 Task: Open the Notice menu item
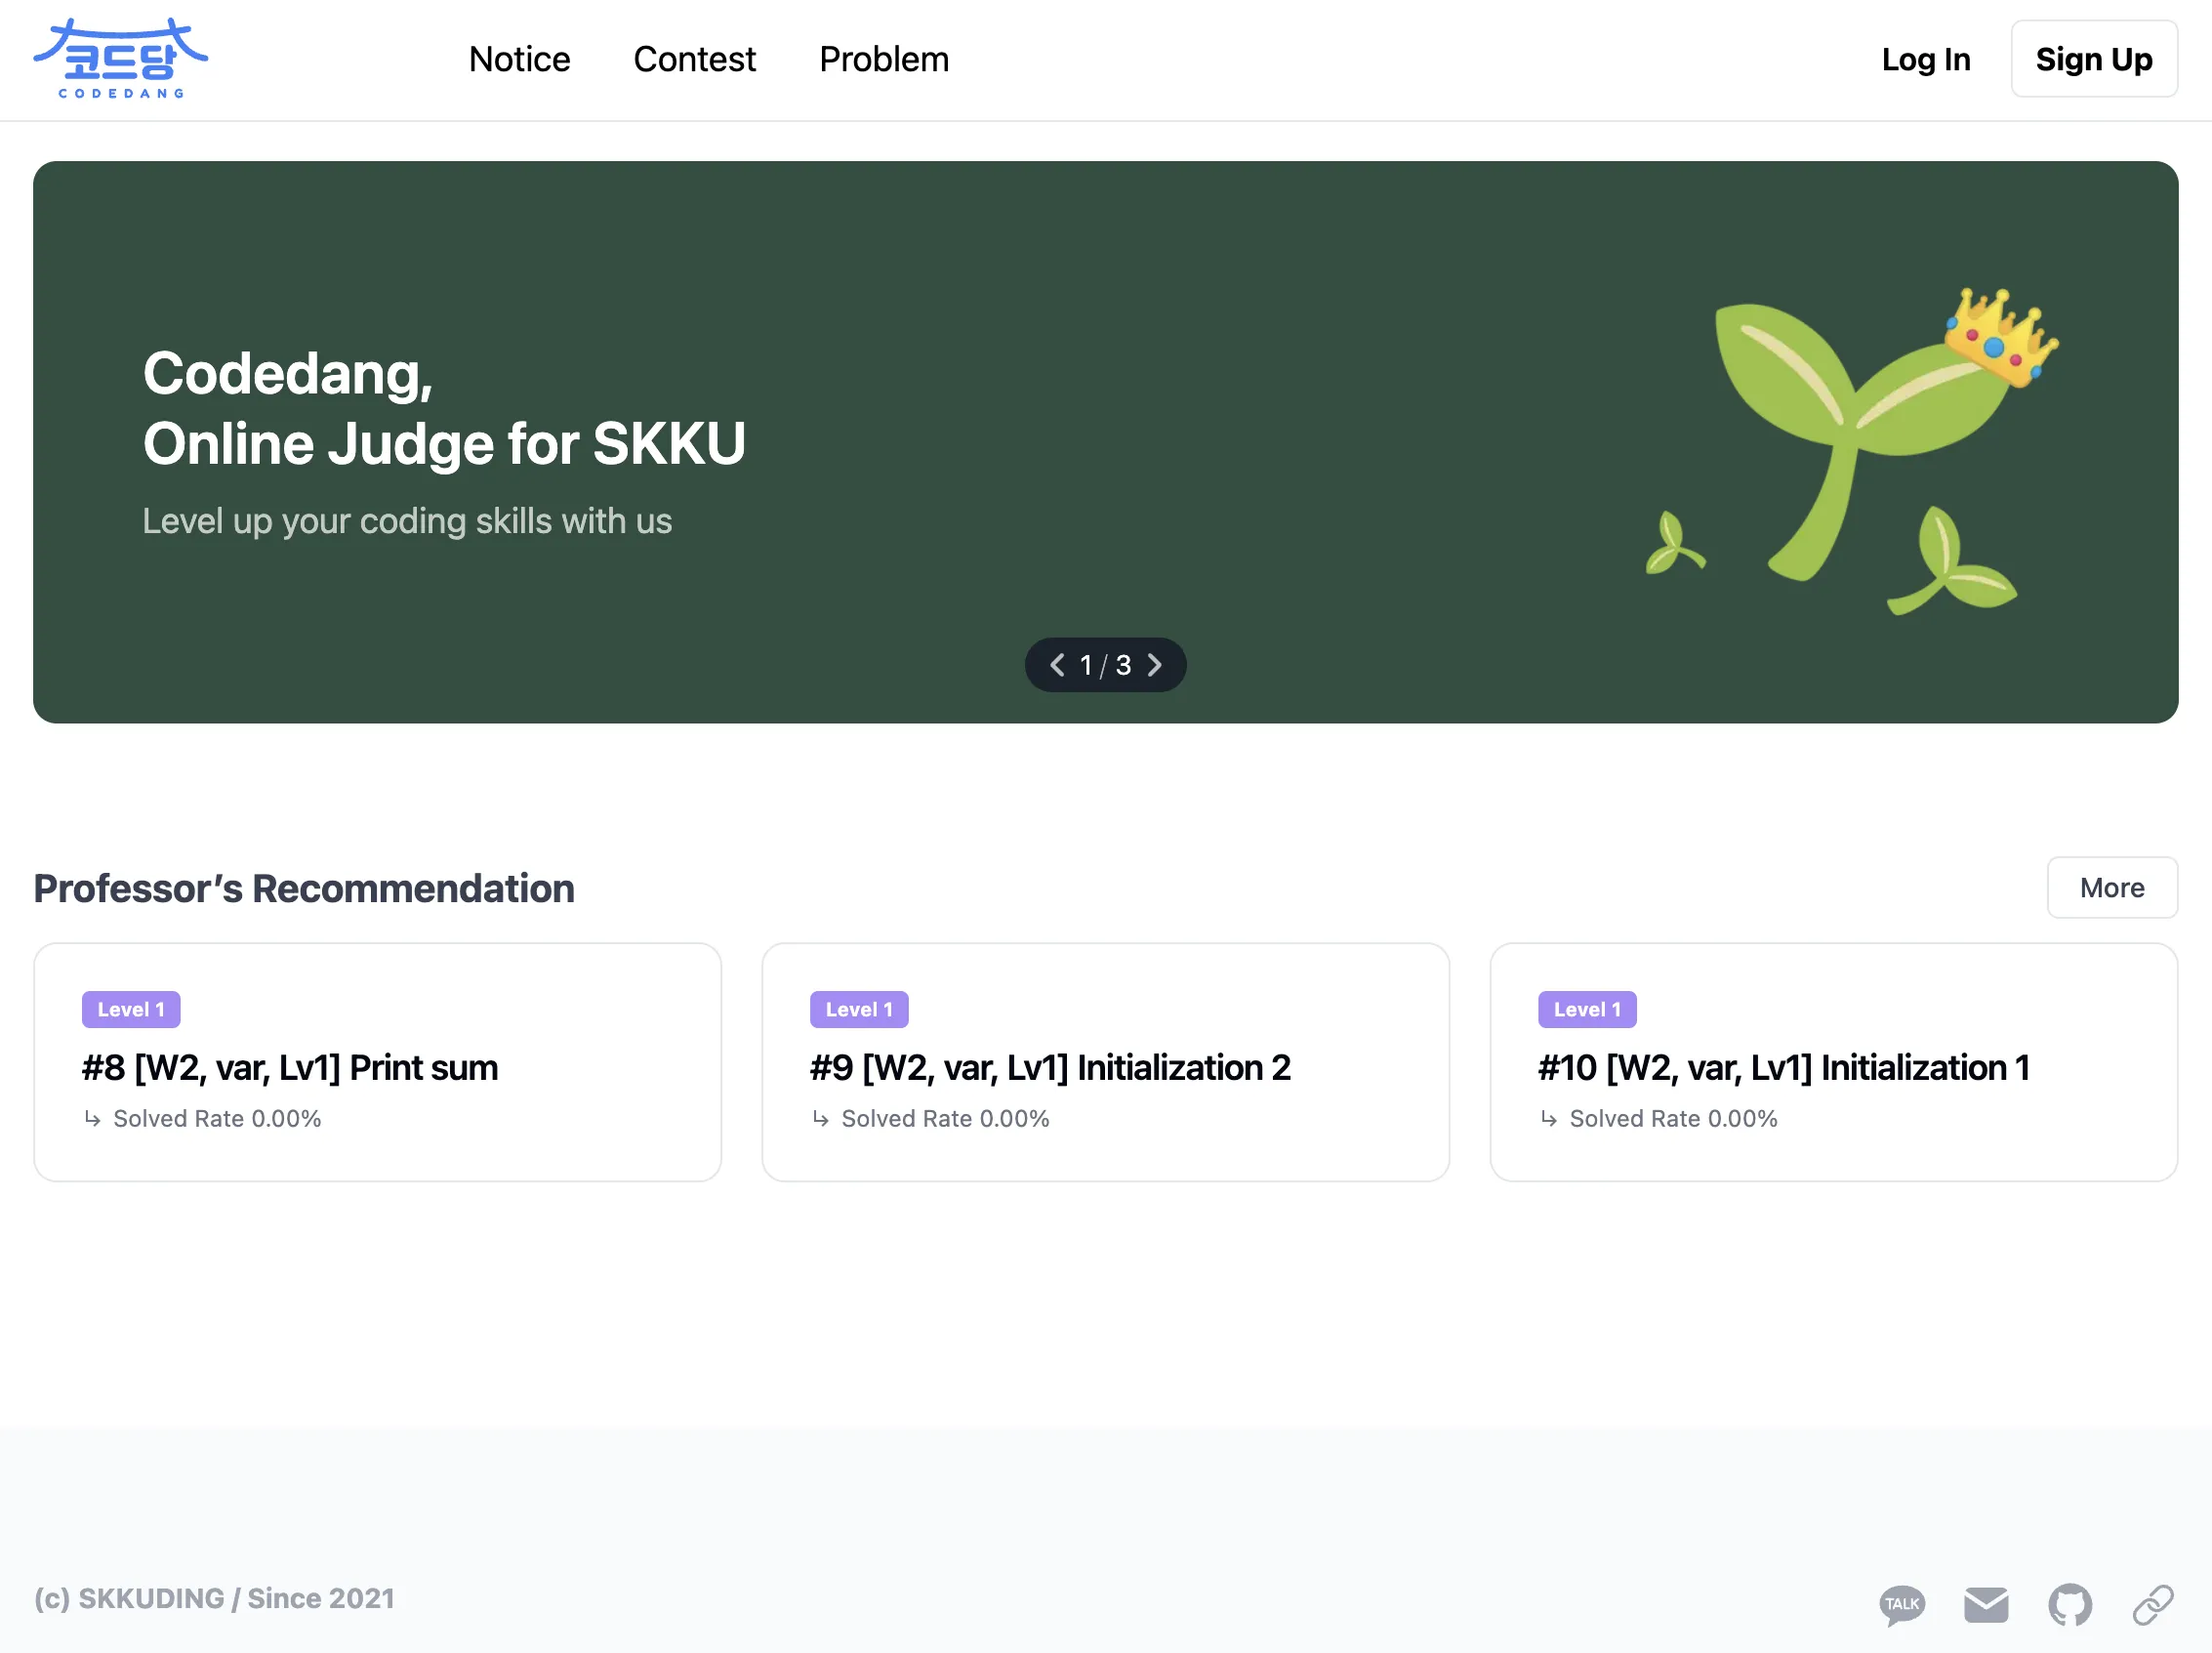tap(519, 59)
